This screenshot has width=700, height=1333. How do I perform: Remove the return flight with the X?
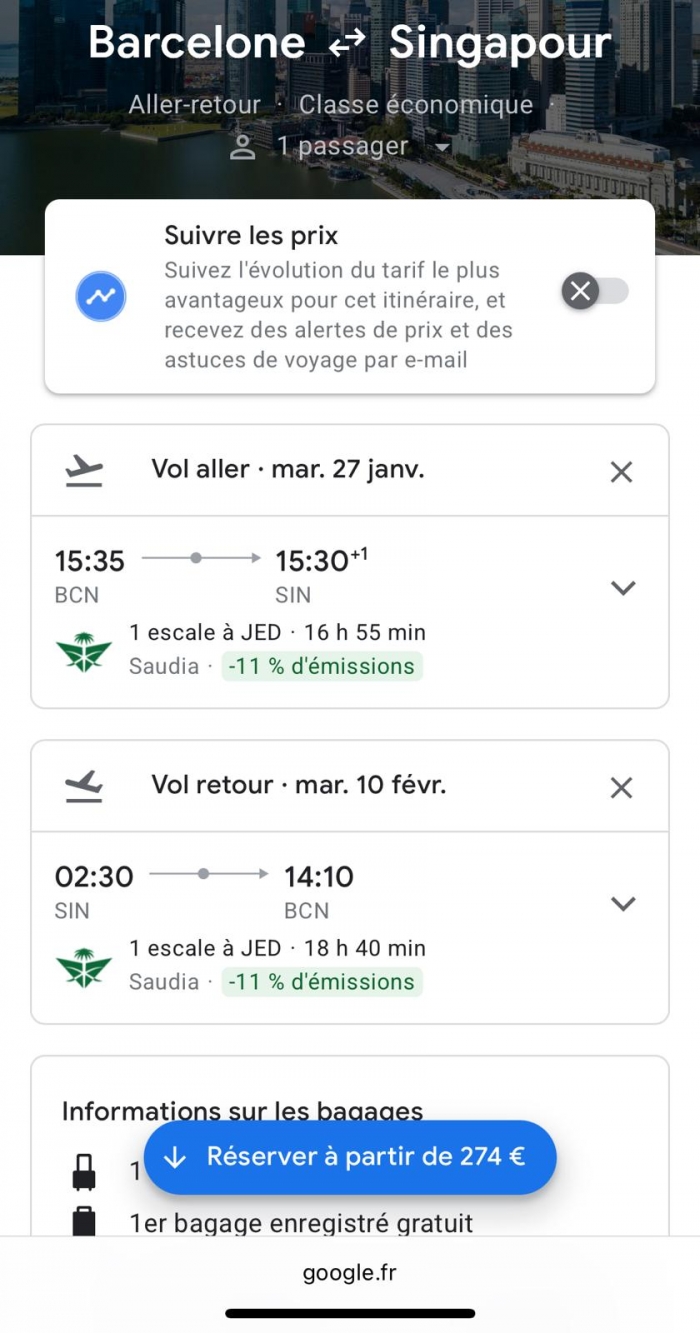621,788
